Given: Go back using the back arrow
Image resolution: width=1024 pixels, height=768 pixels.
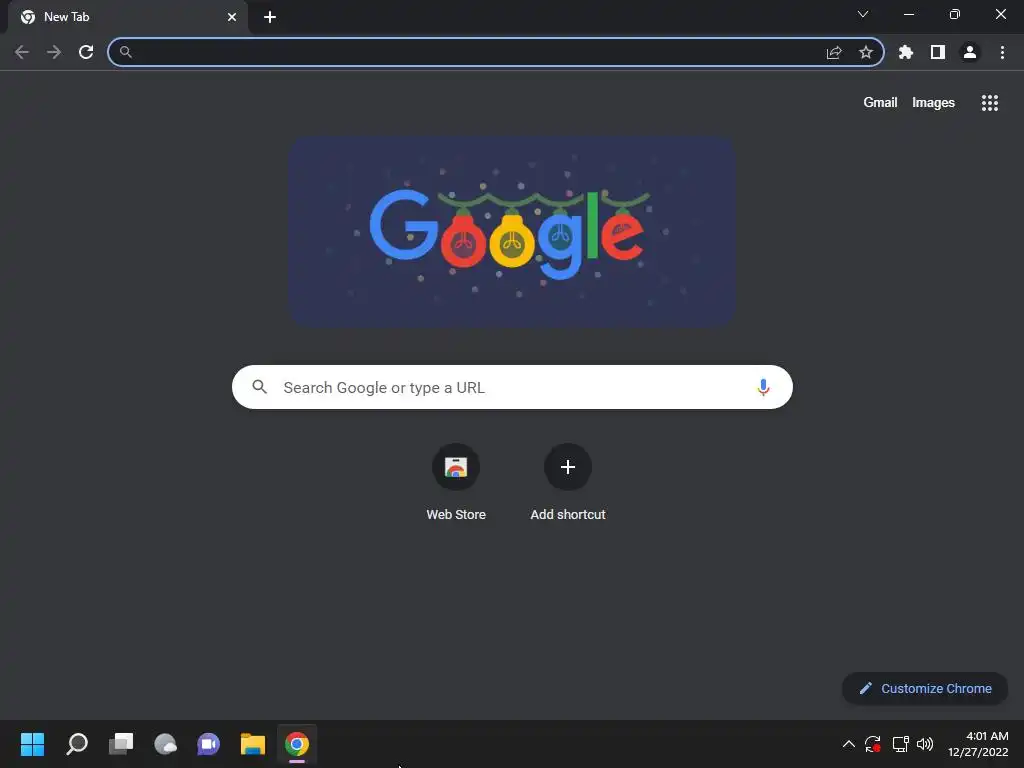Looking at the screenshot, I should pyautogui.click(x=22, y=52).
